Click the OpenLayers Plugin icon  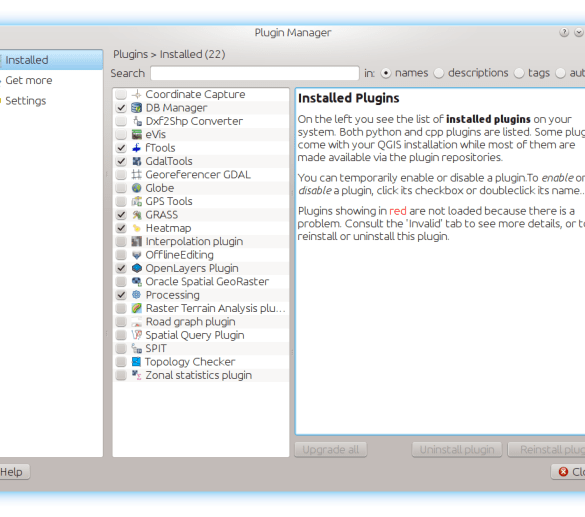[137, 268]
